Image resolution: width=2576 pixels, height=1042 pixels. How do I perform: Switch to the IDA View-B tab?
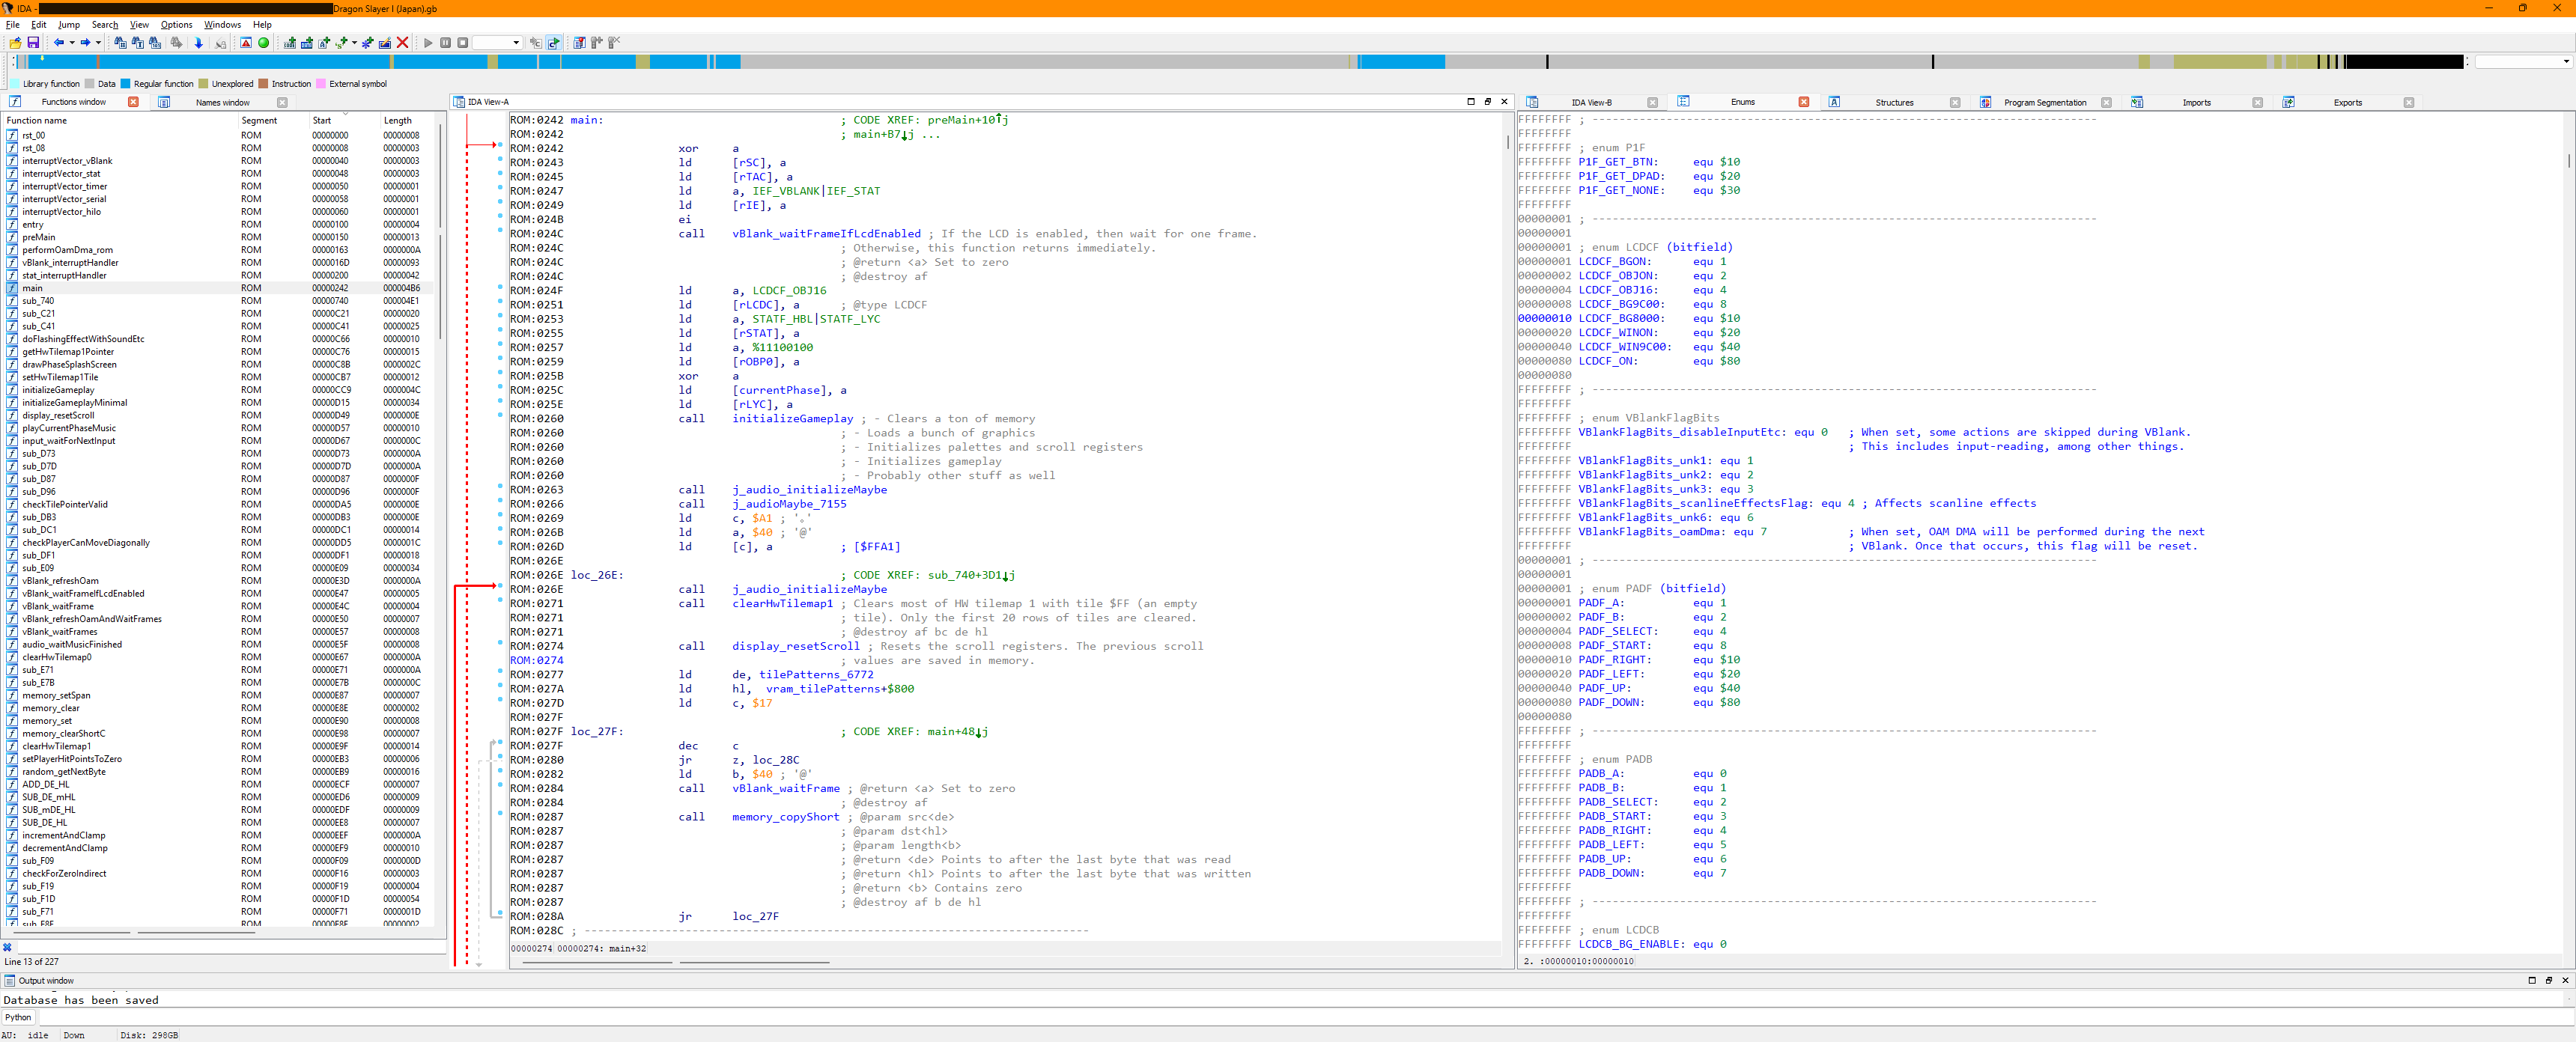coord(1591,103)
